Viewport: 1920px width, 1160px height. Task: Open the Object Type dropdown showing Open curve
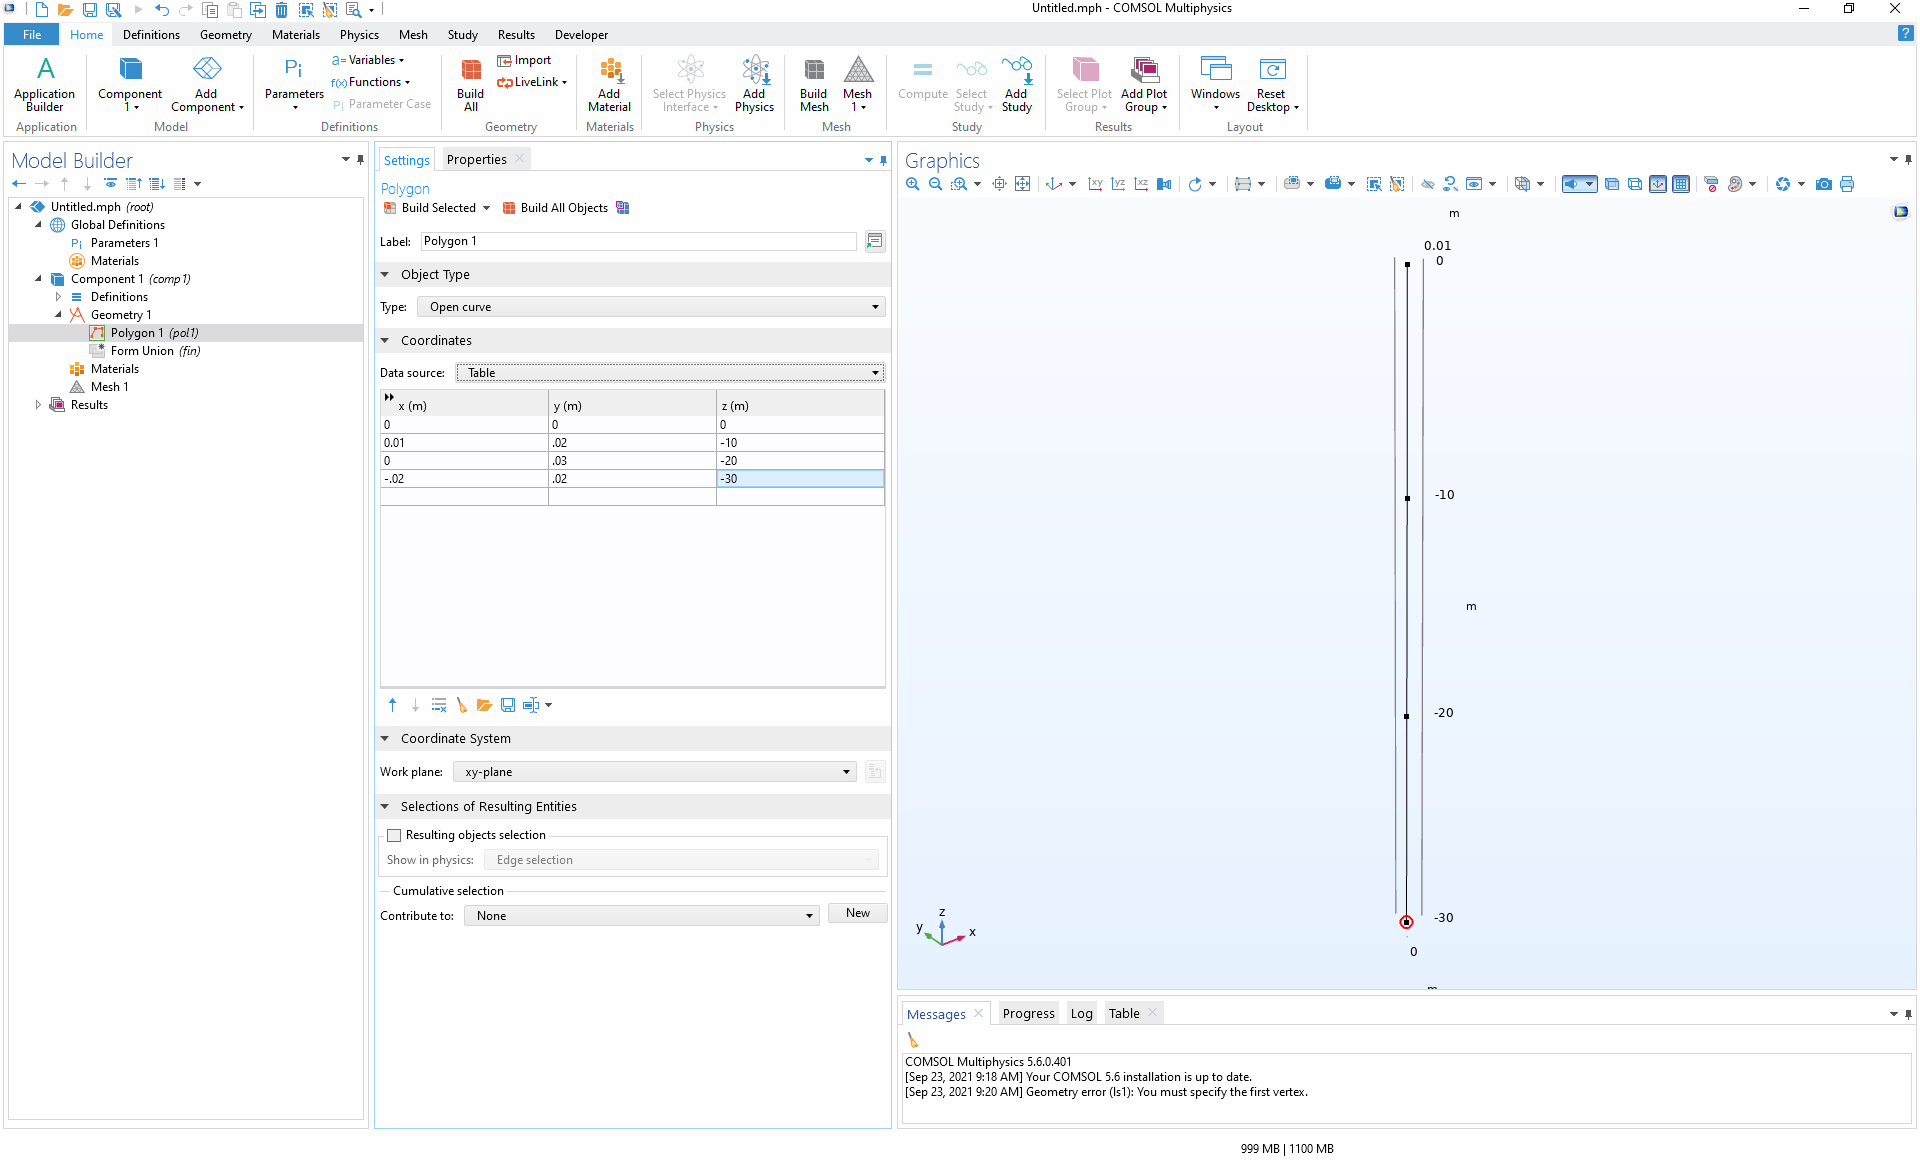point(653,307)
